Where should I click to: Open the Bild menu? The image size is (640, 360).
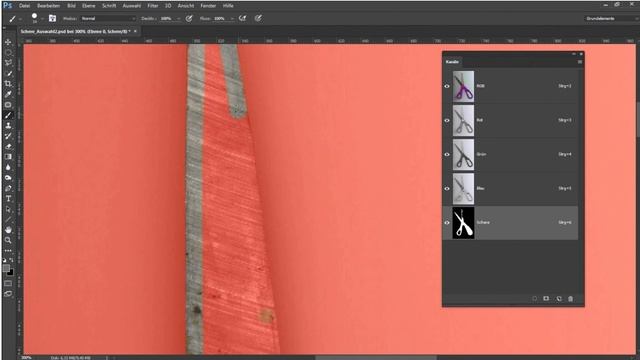(71, 6)
